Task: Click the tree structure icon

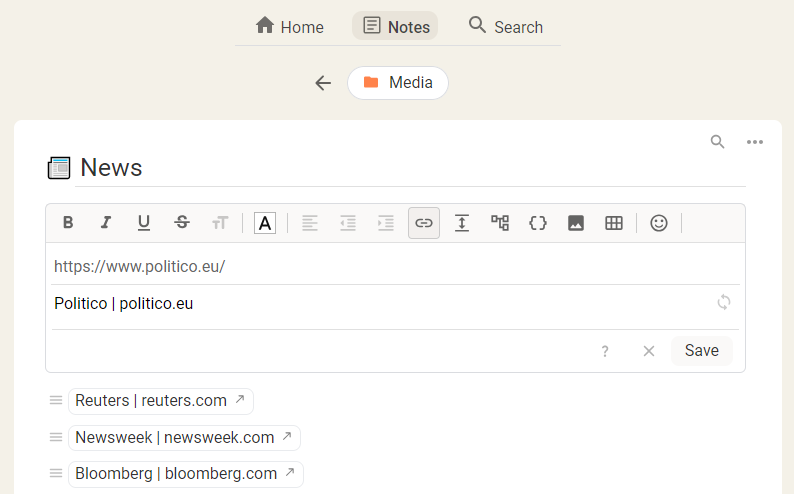Action: [500, 223]
